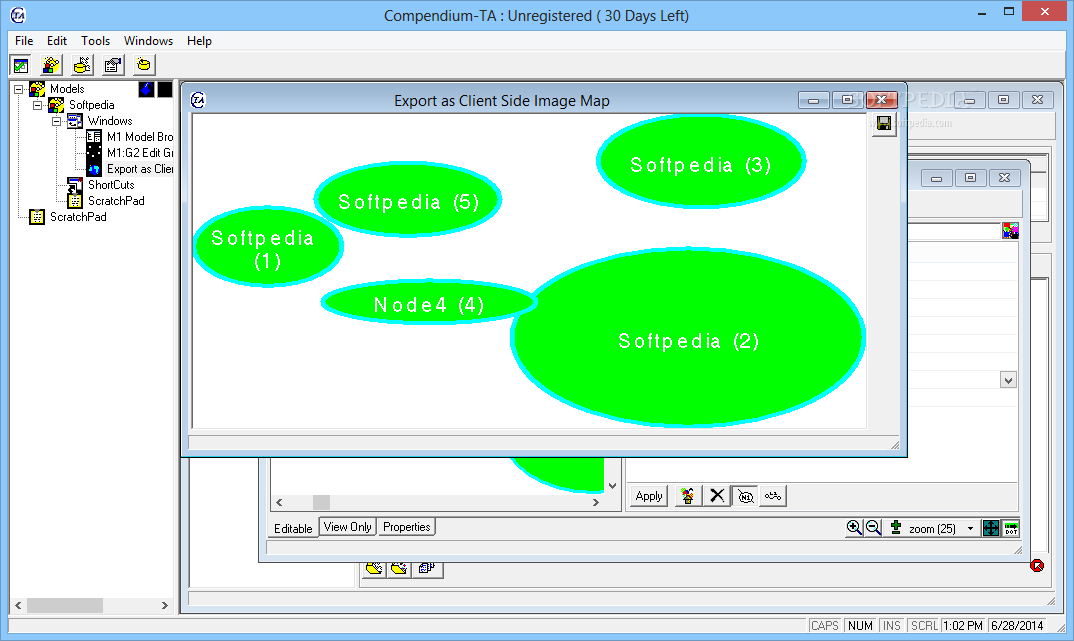Click the checkmark window toolbar icon
1074x641 pixels.
(x=21, y=65)
